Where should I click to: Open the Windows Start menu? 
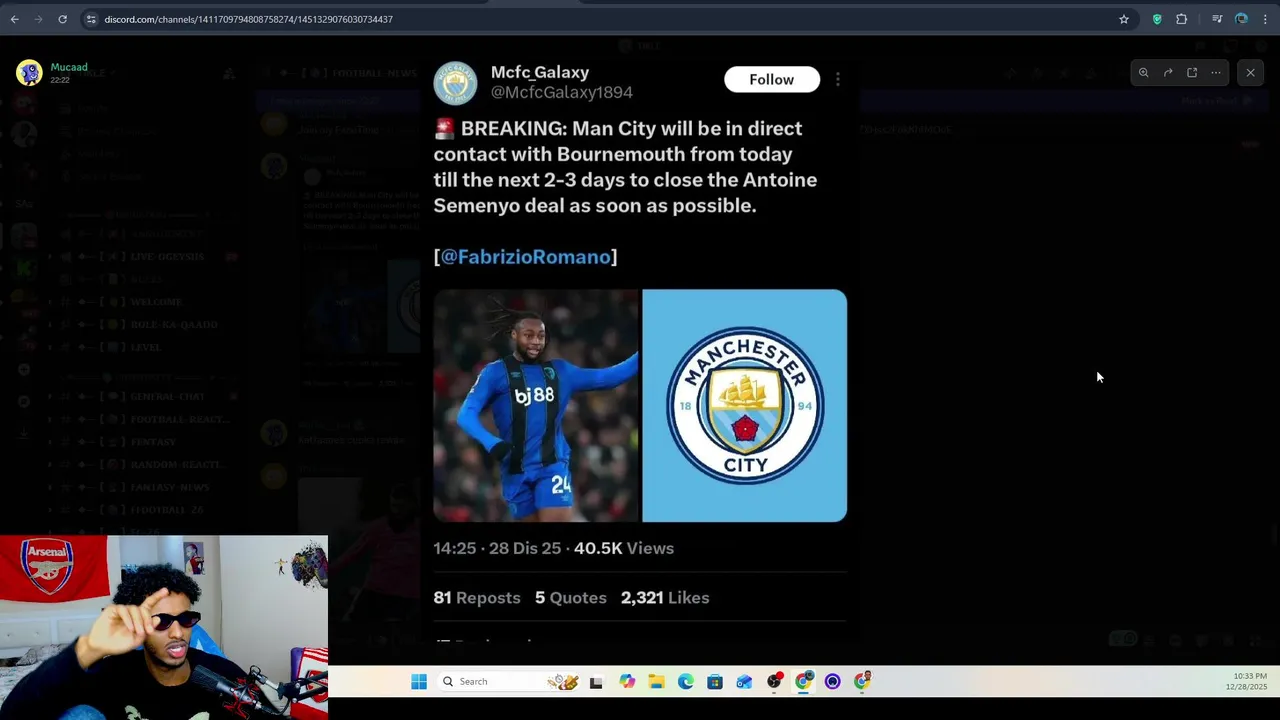(x=419, y=682)
